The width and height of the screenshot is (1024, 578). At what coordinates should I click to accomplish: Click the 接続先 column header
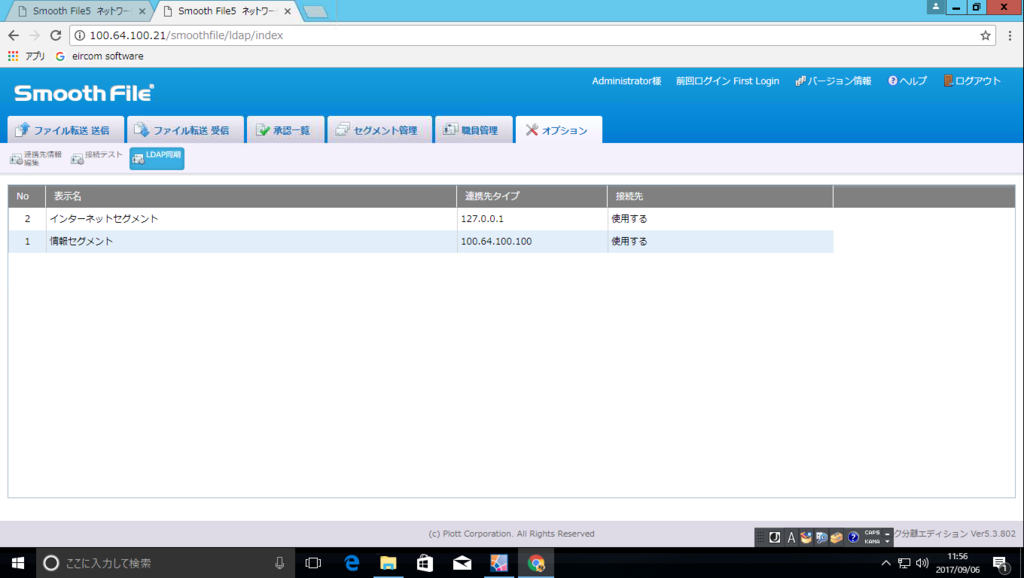[720, 196]
